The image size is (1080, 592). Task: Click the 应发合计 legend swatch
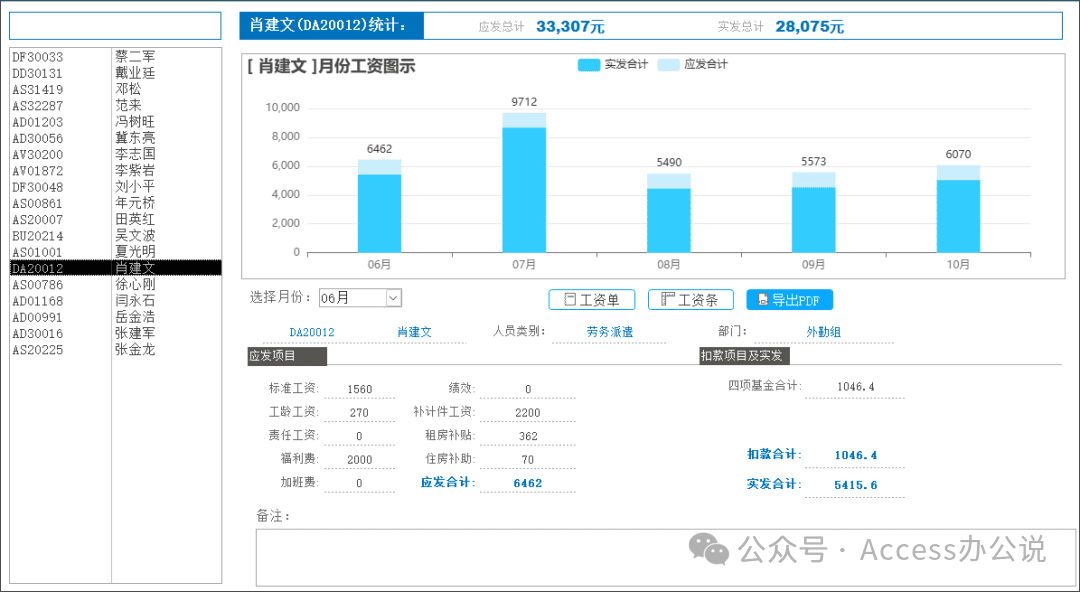[x=668, y=65]
